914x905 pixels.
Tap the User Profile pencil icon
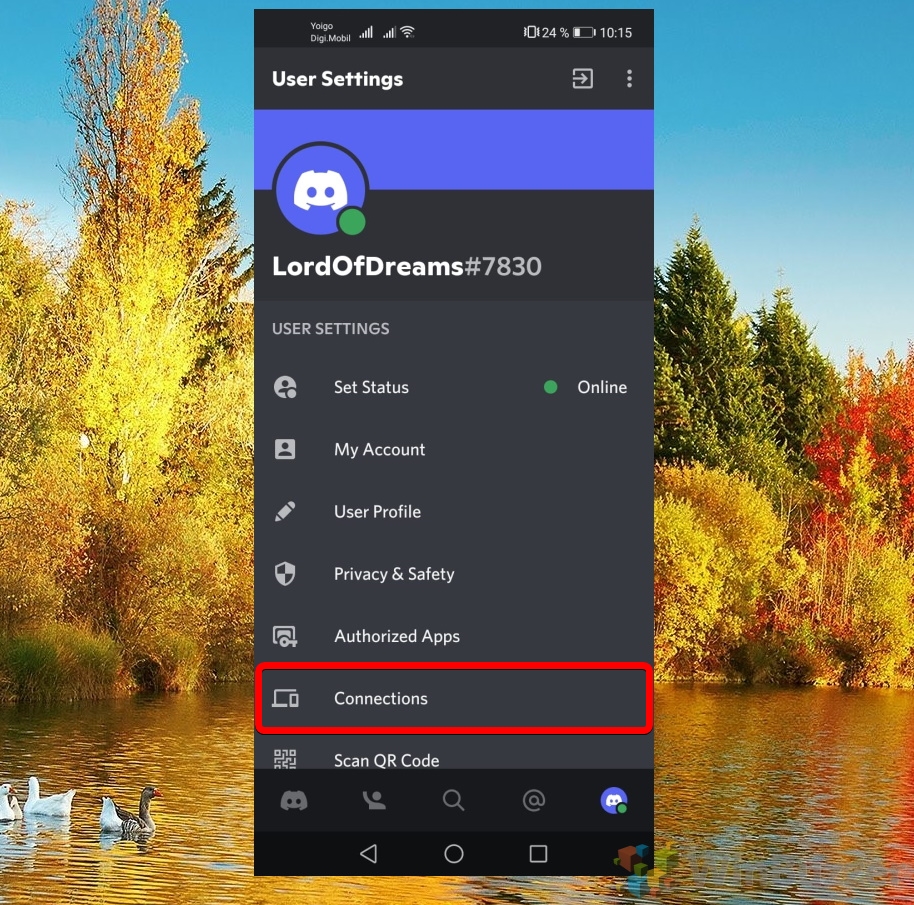tap(285, 512)
